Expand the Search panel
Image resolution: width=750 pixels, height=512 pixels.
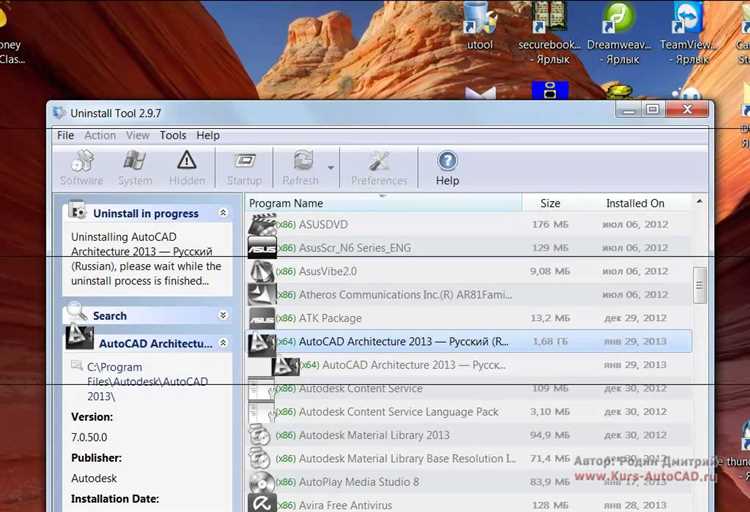(x=223, y=315)
